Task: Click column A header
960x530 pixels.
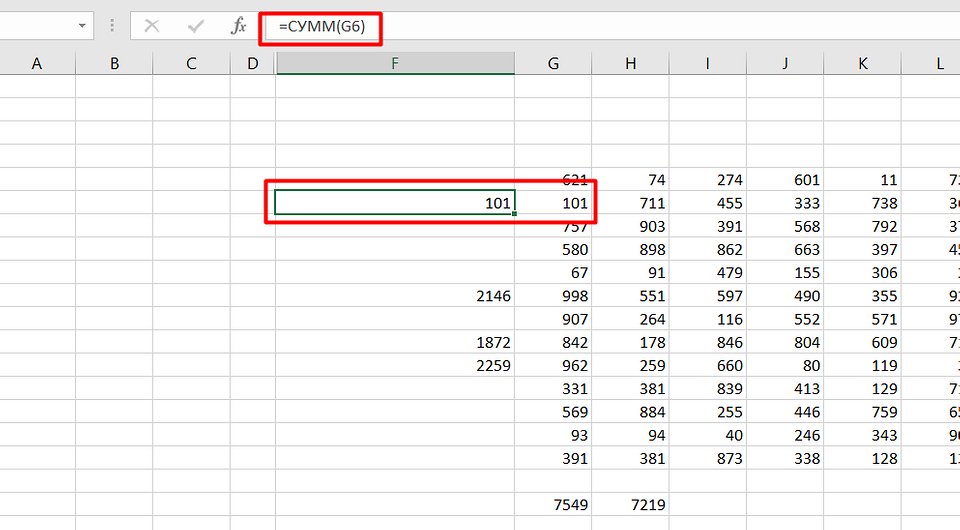Action: [x=37, y=63]
